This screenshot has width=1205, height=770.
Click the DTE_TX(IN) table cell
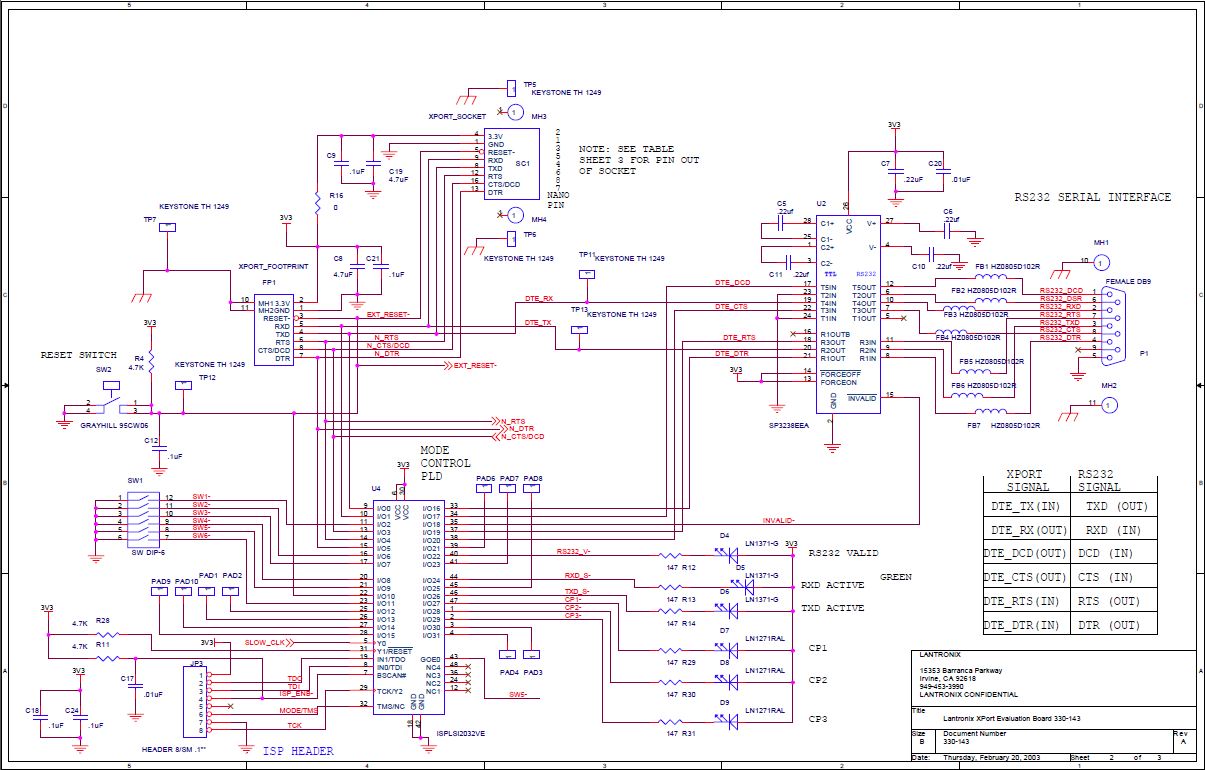click(x=1027, y=508)
